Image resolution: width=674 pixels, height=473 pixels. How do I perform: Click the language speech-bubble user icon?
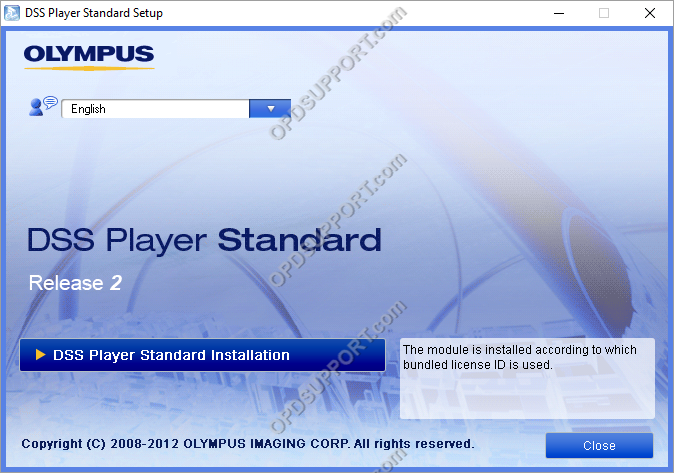43,106
